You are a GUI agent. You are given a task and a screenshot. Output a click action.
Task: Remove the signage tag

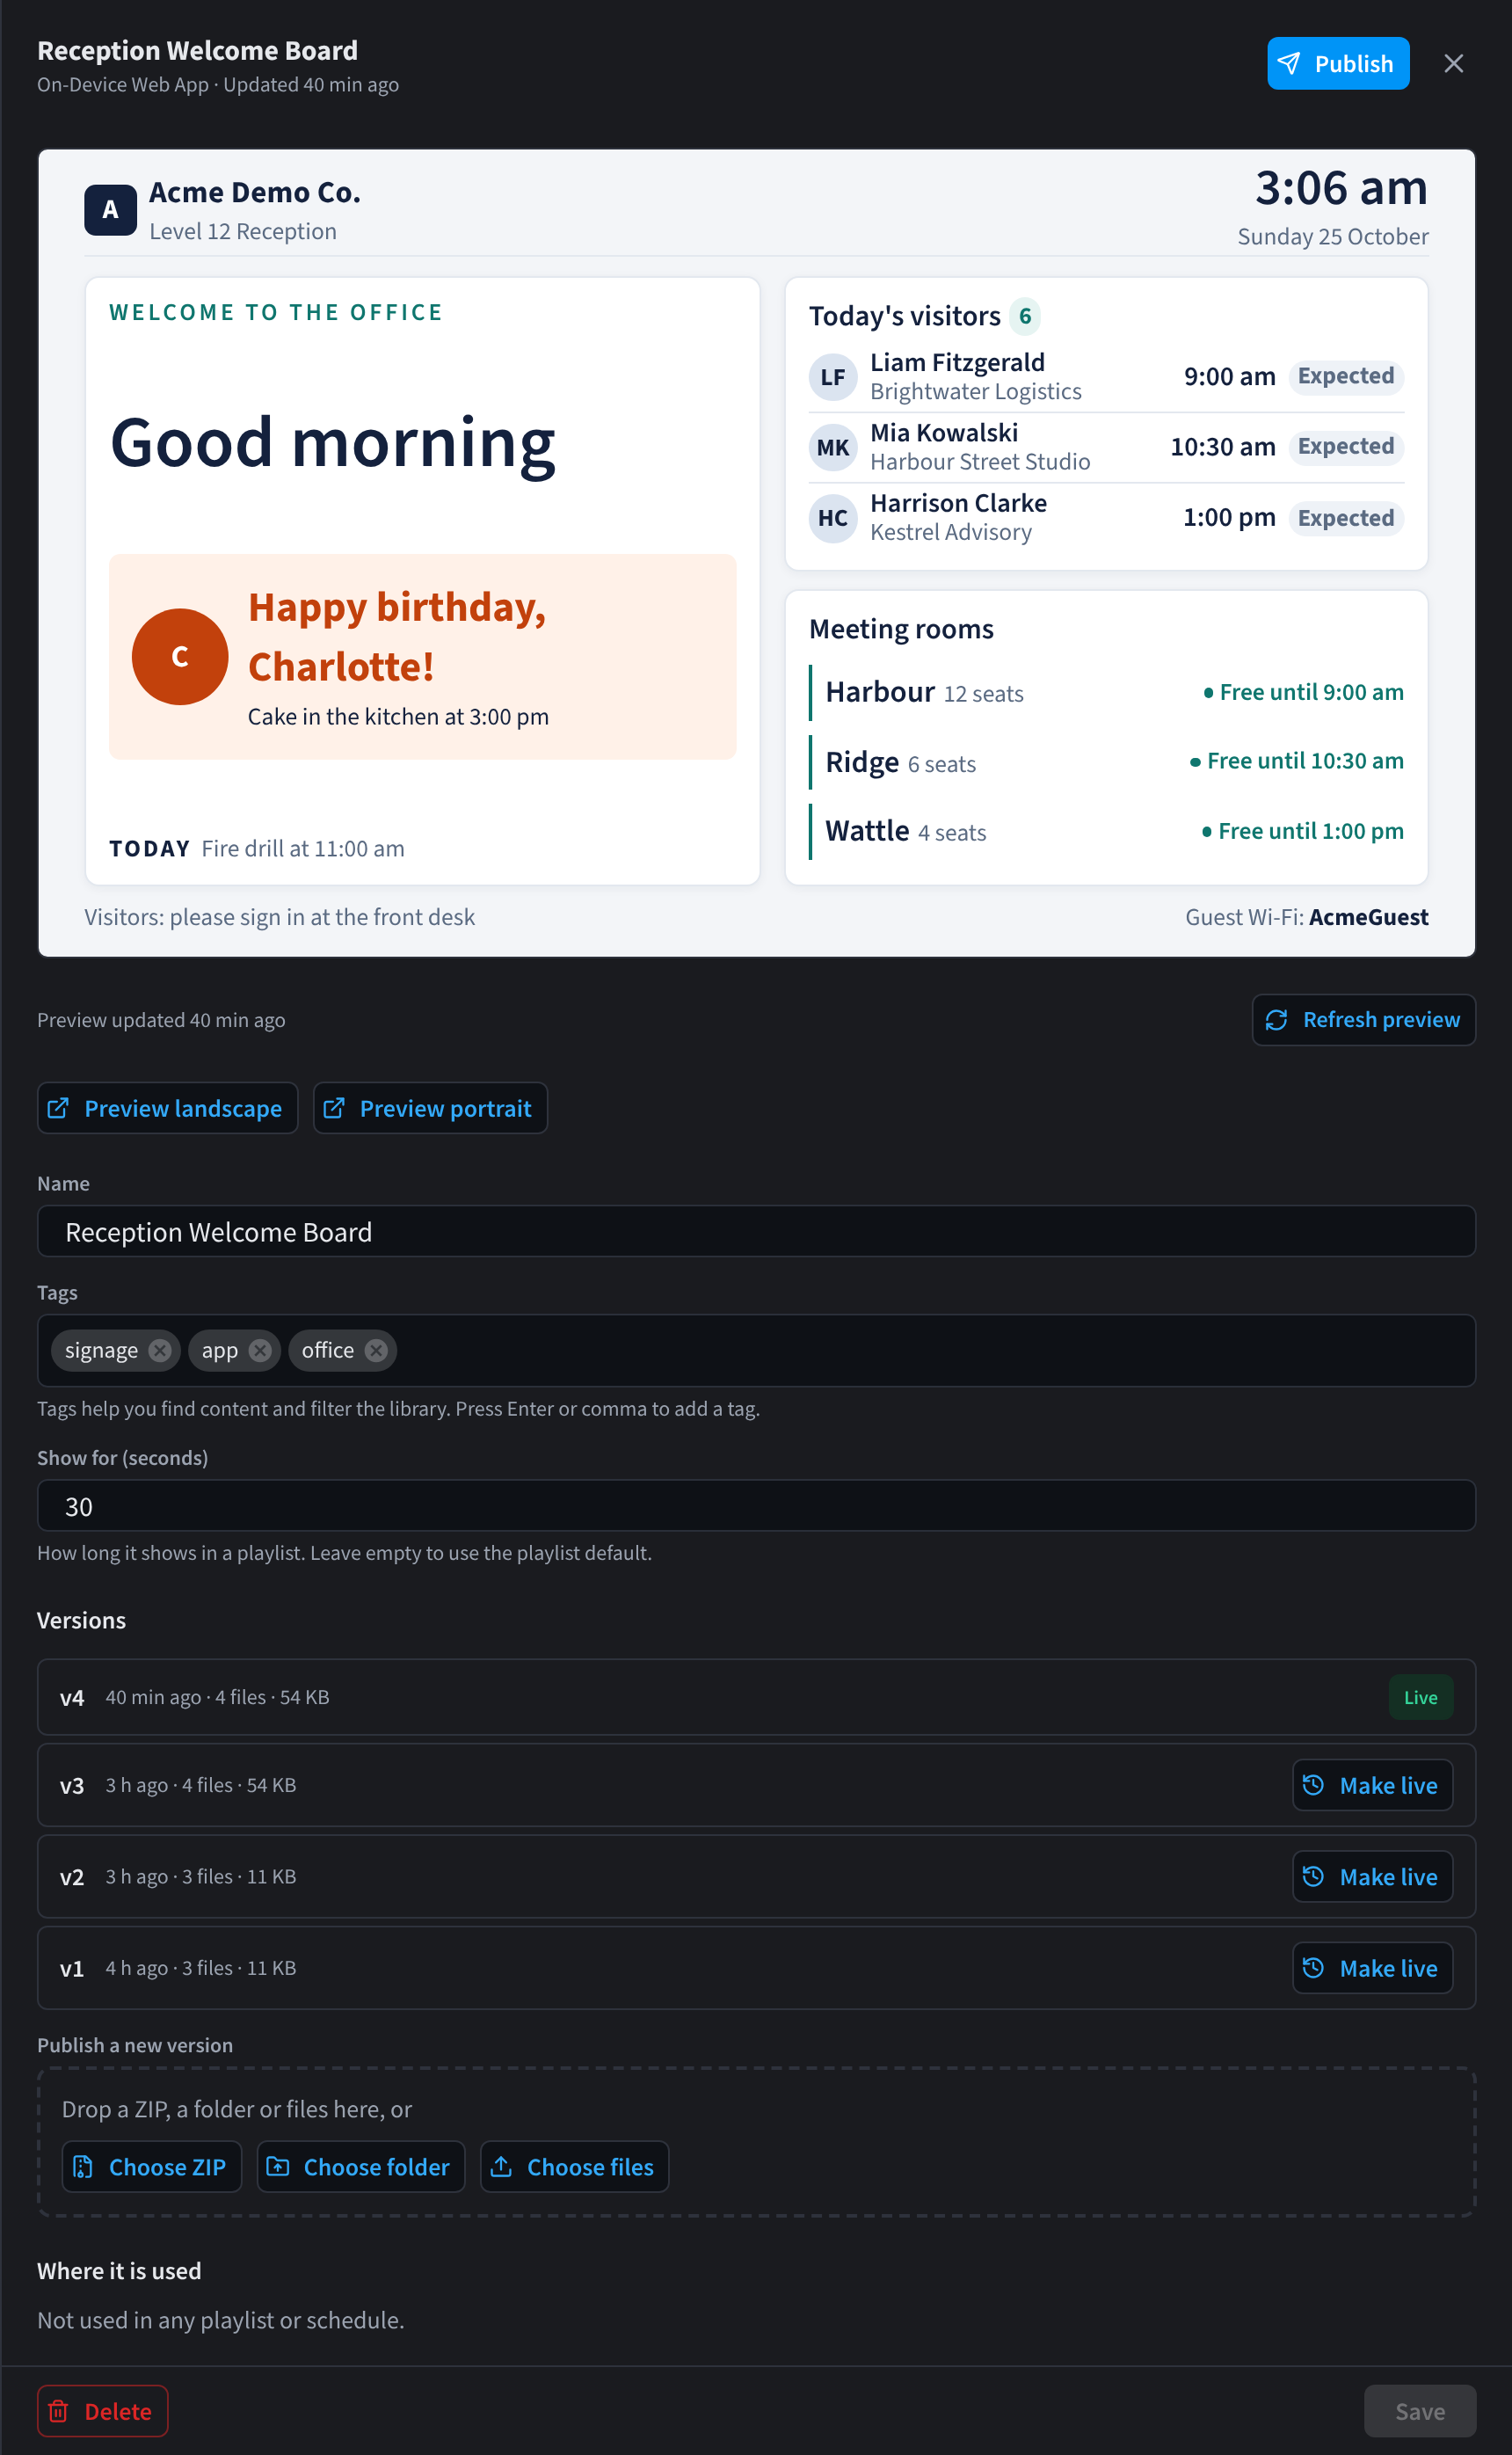160,1351
